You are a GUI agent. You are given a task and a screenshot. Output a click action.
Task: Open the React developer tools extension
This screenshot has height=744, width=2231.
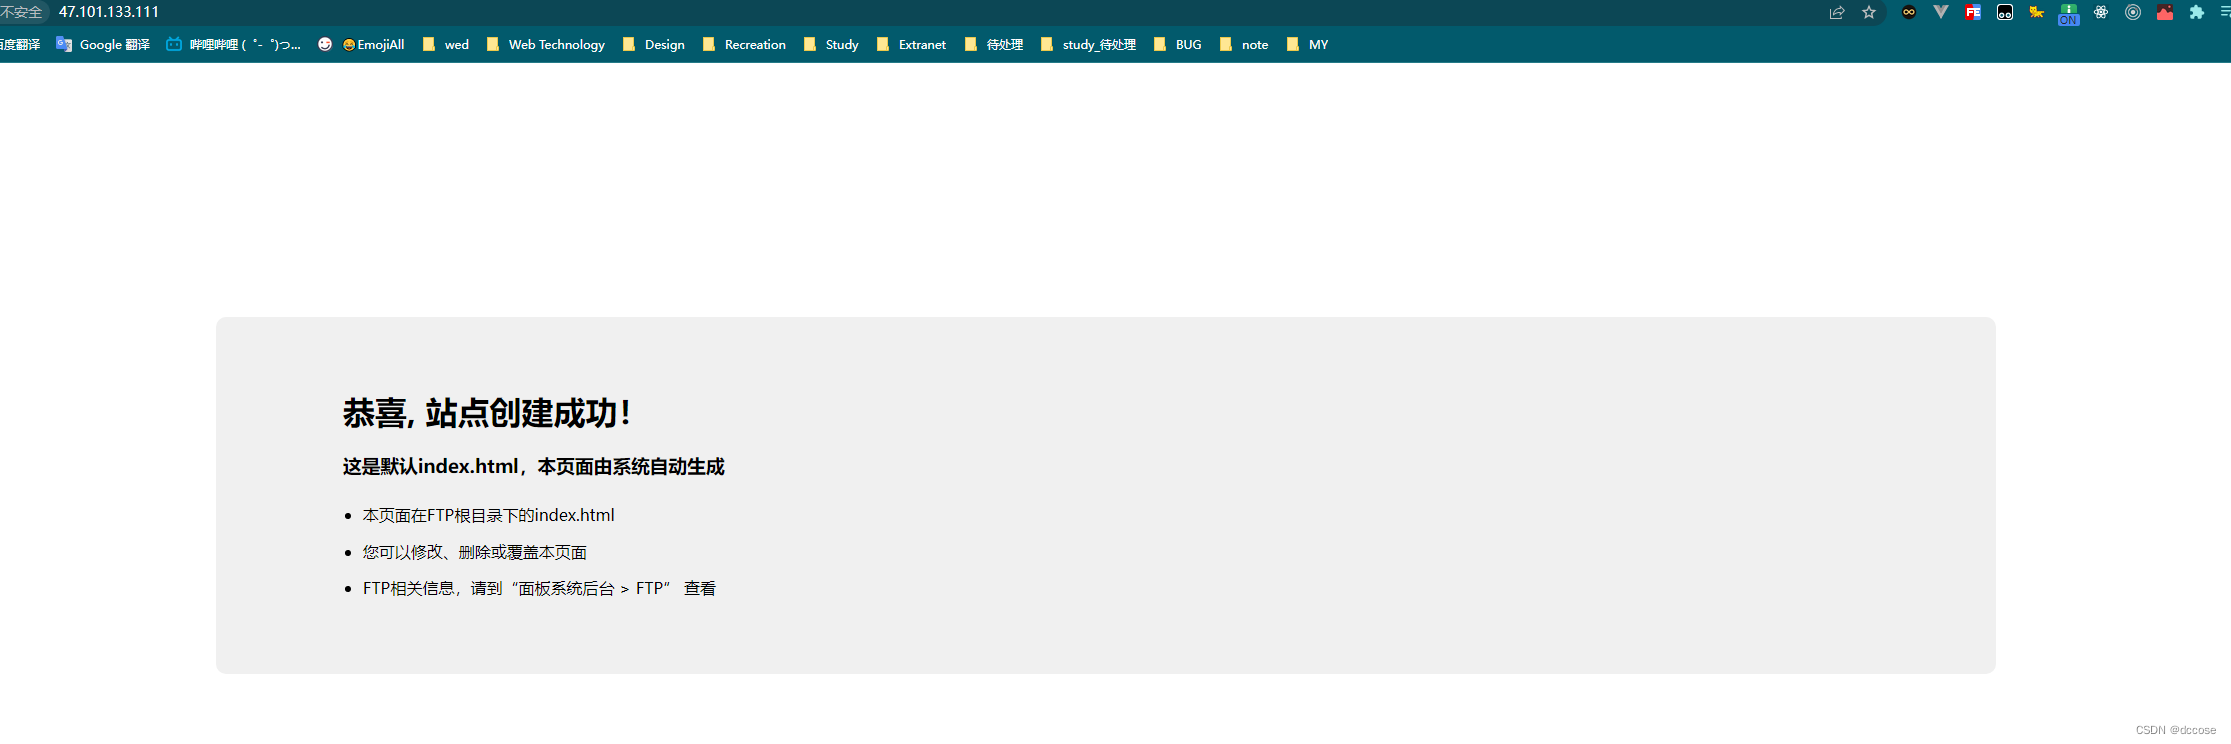click(x=2101, y=12)
